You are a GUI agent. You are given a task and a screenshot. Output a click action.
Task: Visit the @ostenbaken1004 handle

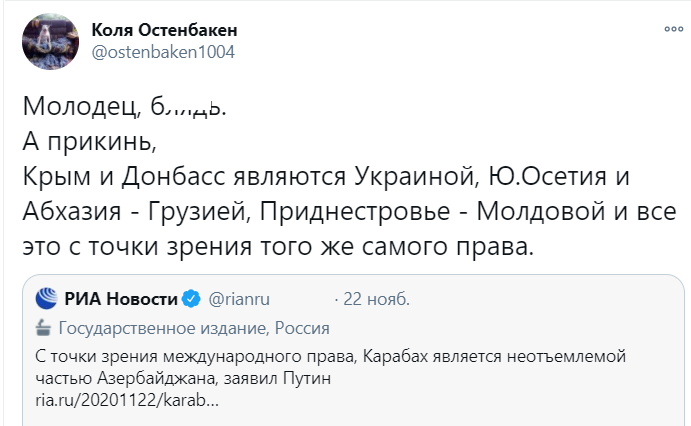tap(163, 52)
